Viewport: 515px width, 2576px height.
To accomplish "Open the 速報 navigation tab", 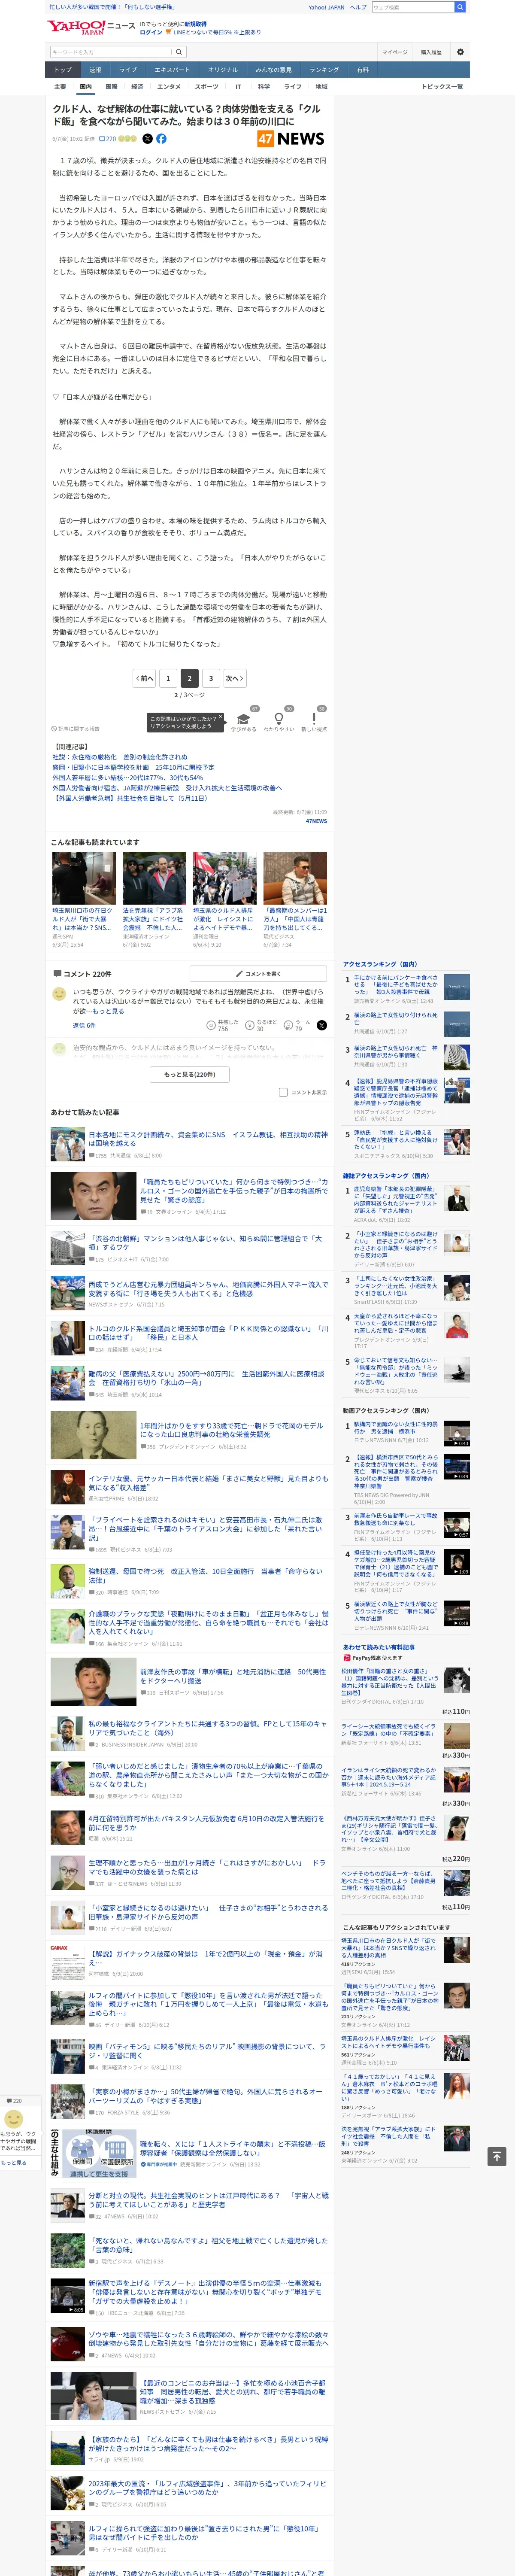I will (x=95, y=70).
